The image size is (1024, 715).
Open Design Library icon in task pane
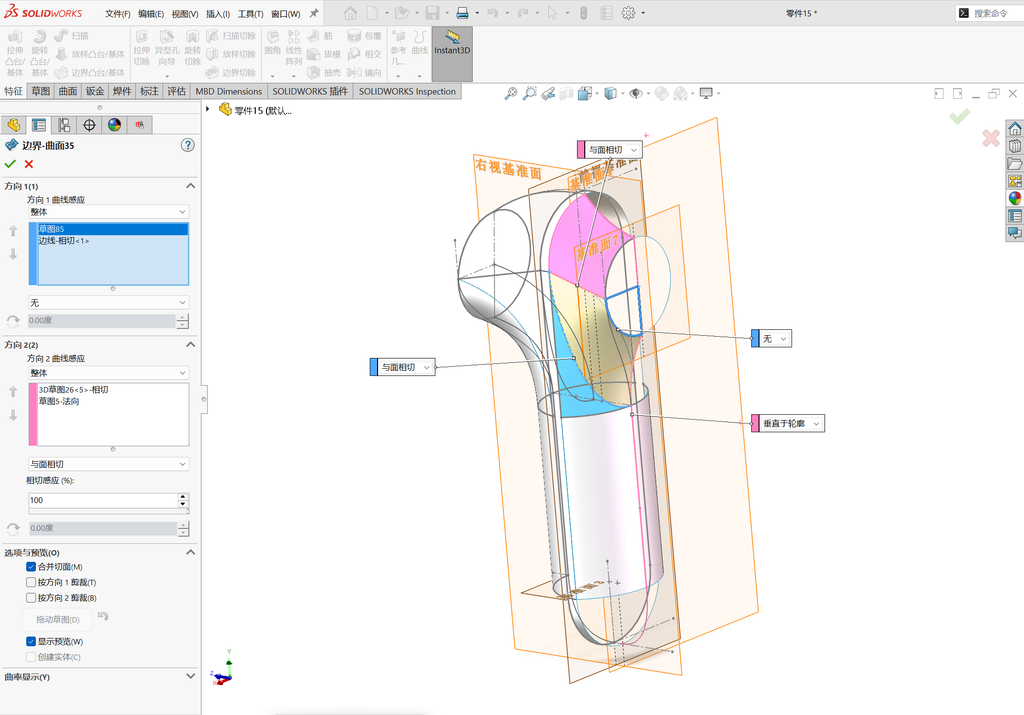point(1014,146)
